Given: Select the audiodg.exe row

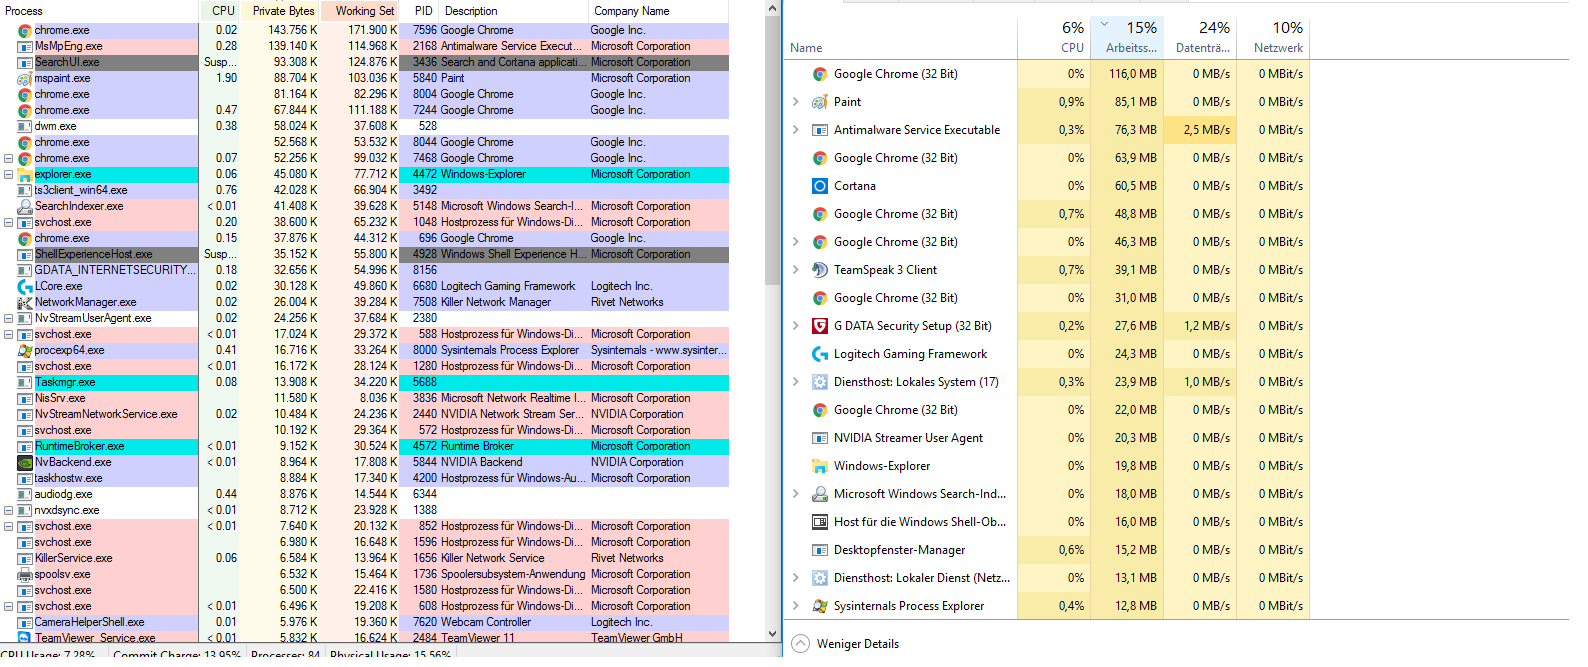Looking at the screenshot, I should pos(364,494).
